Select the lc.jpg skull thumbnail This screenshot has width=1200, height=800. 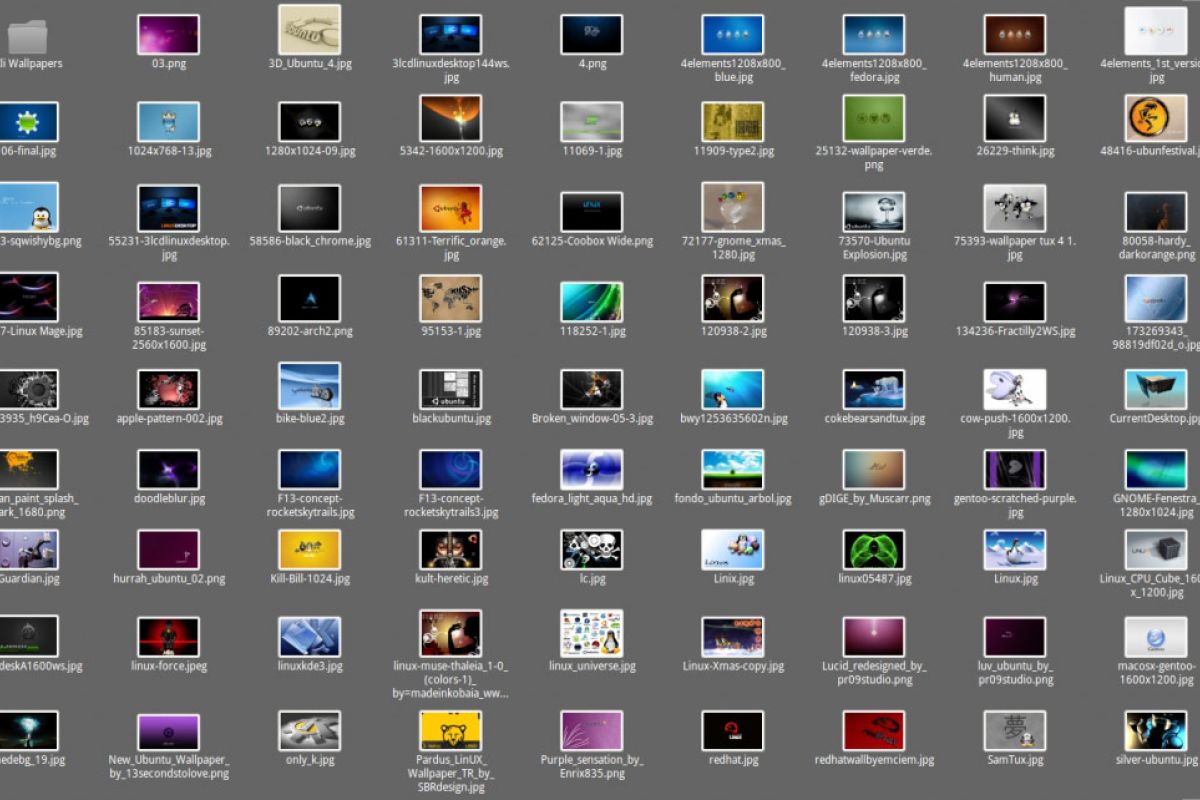point(591,549)
